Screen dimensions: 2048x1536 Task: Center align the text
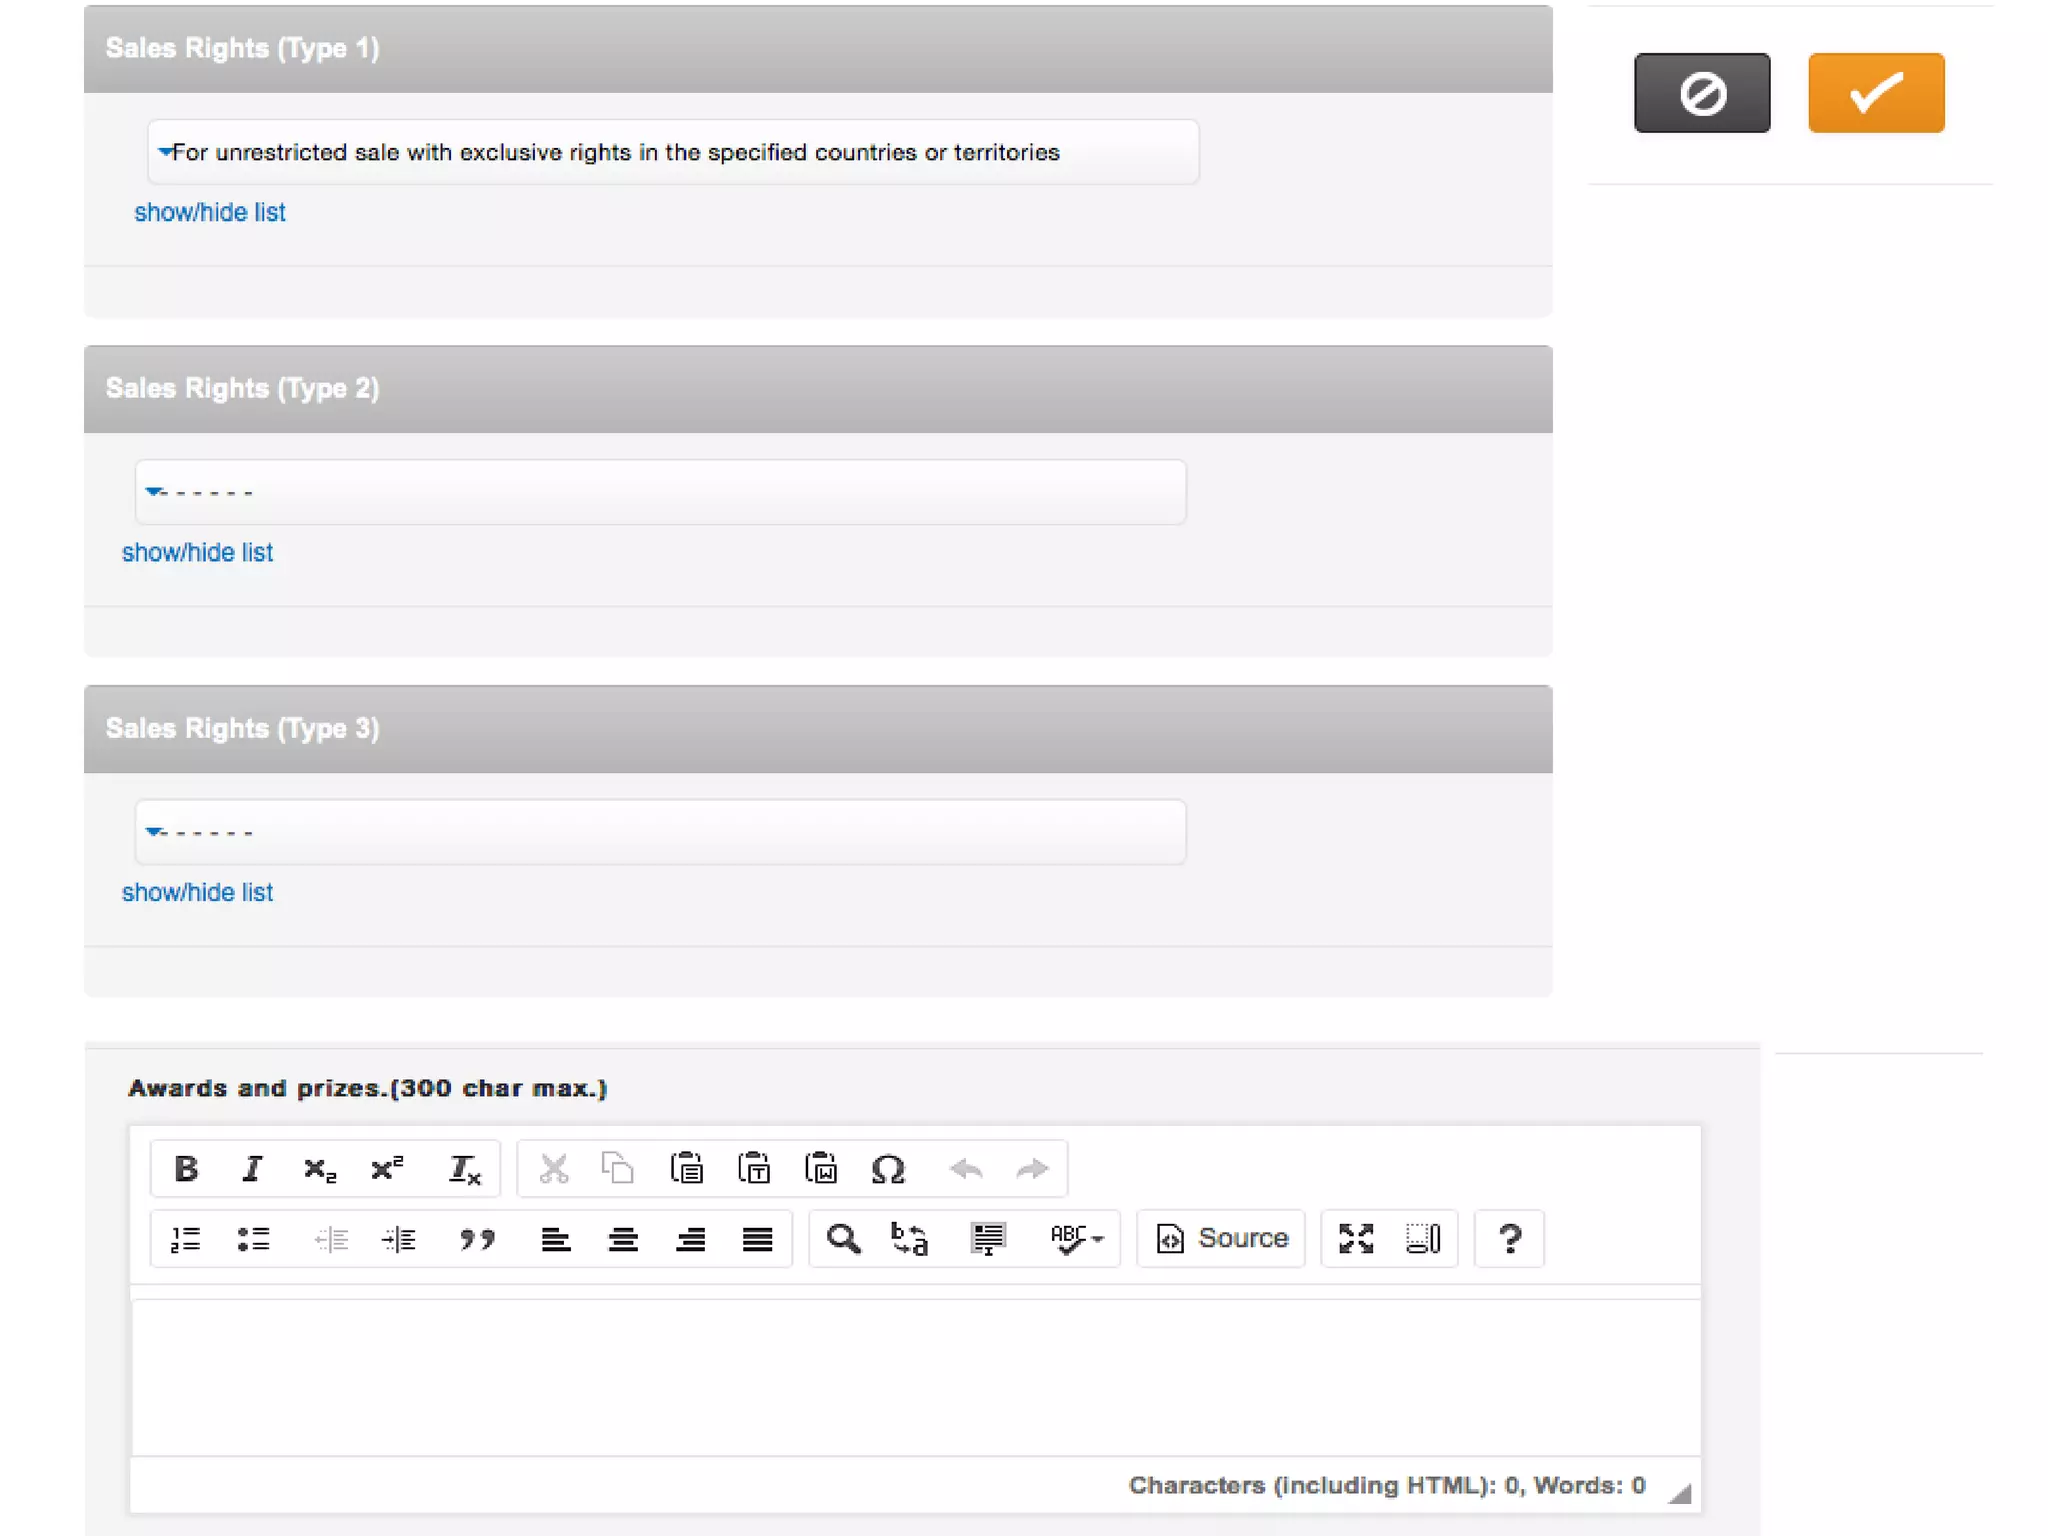[623, 1239]
